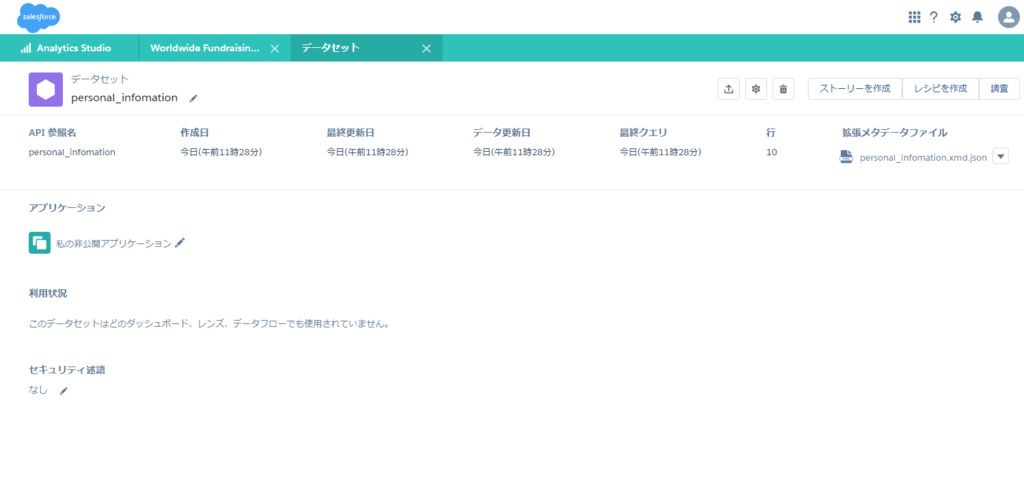This screenshot has height=480, width=1024.
Task: Open the setup gear in header
Action: click(x=955, y=17)
